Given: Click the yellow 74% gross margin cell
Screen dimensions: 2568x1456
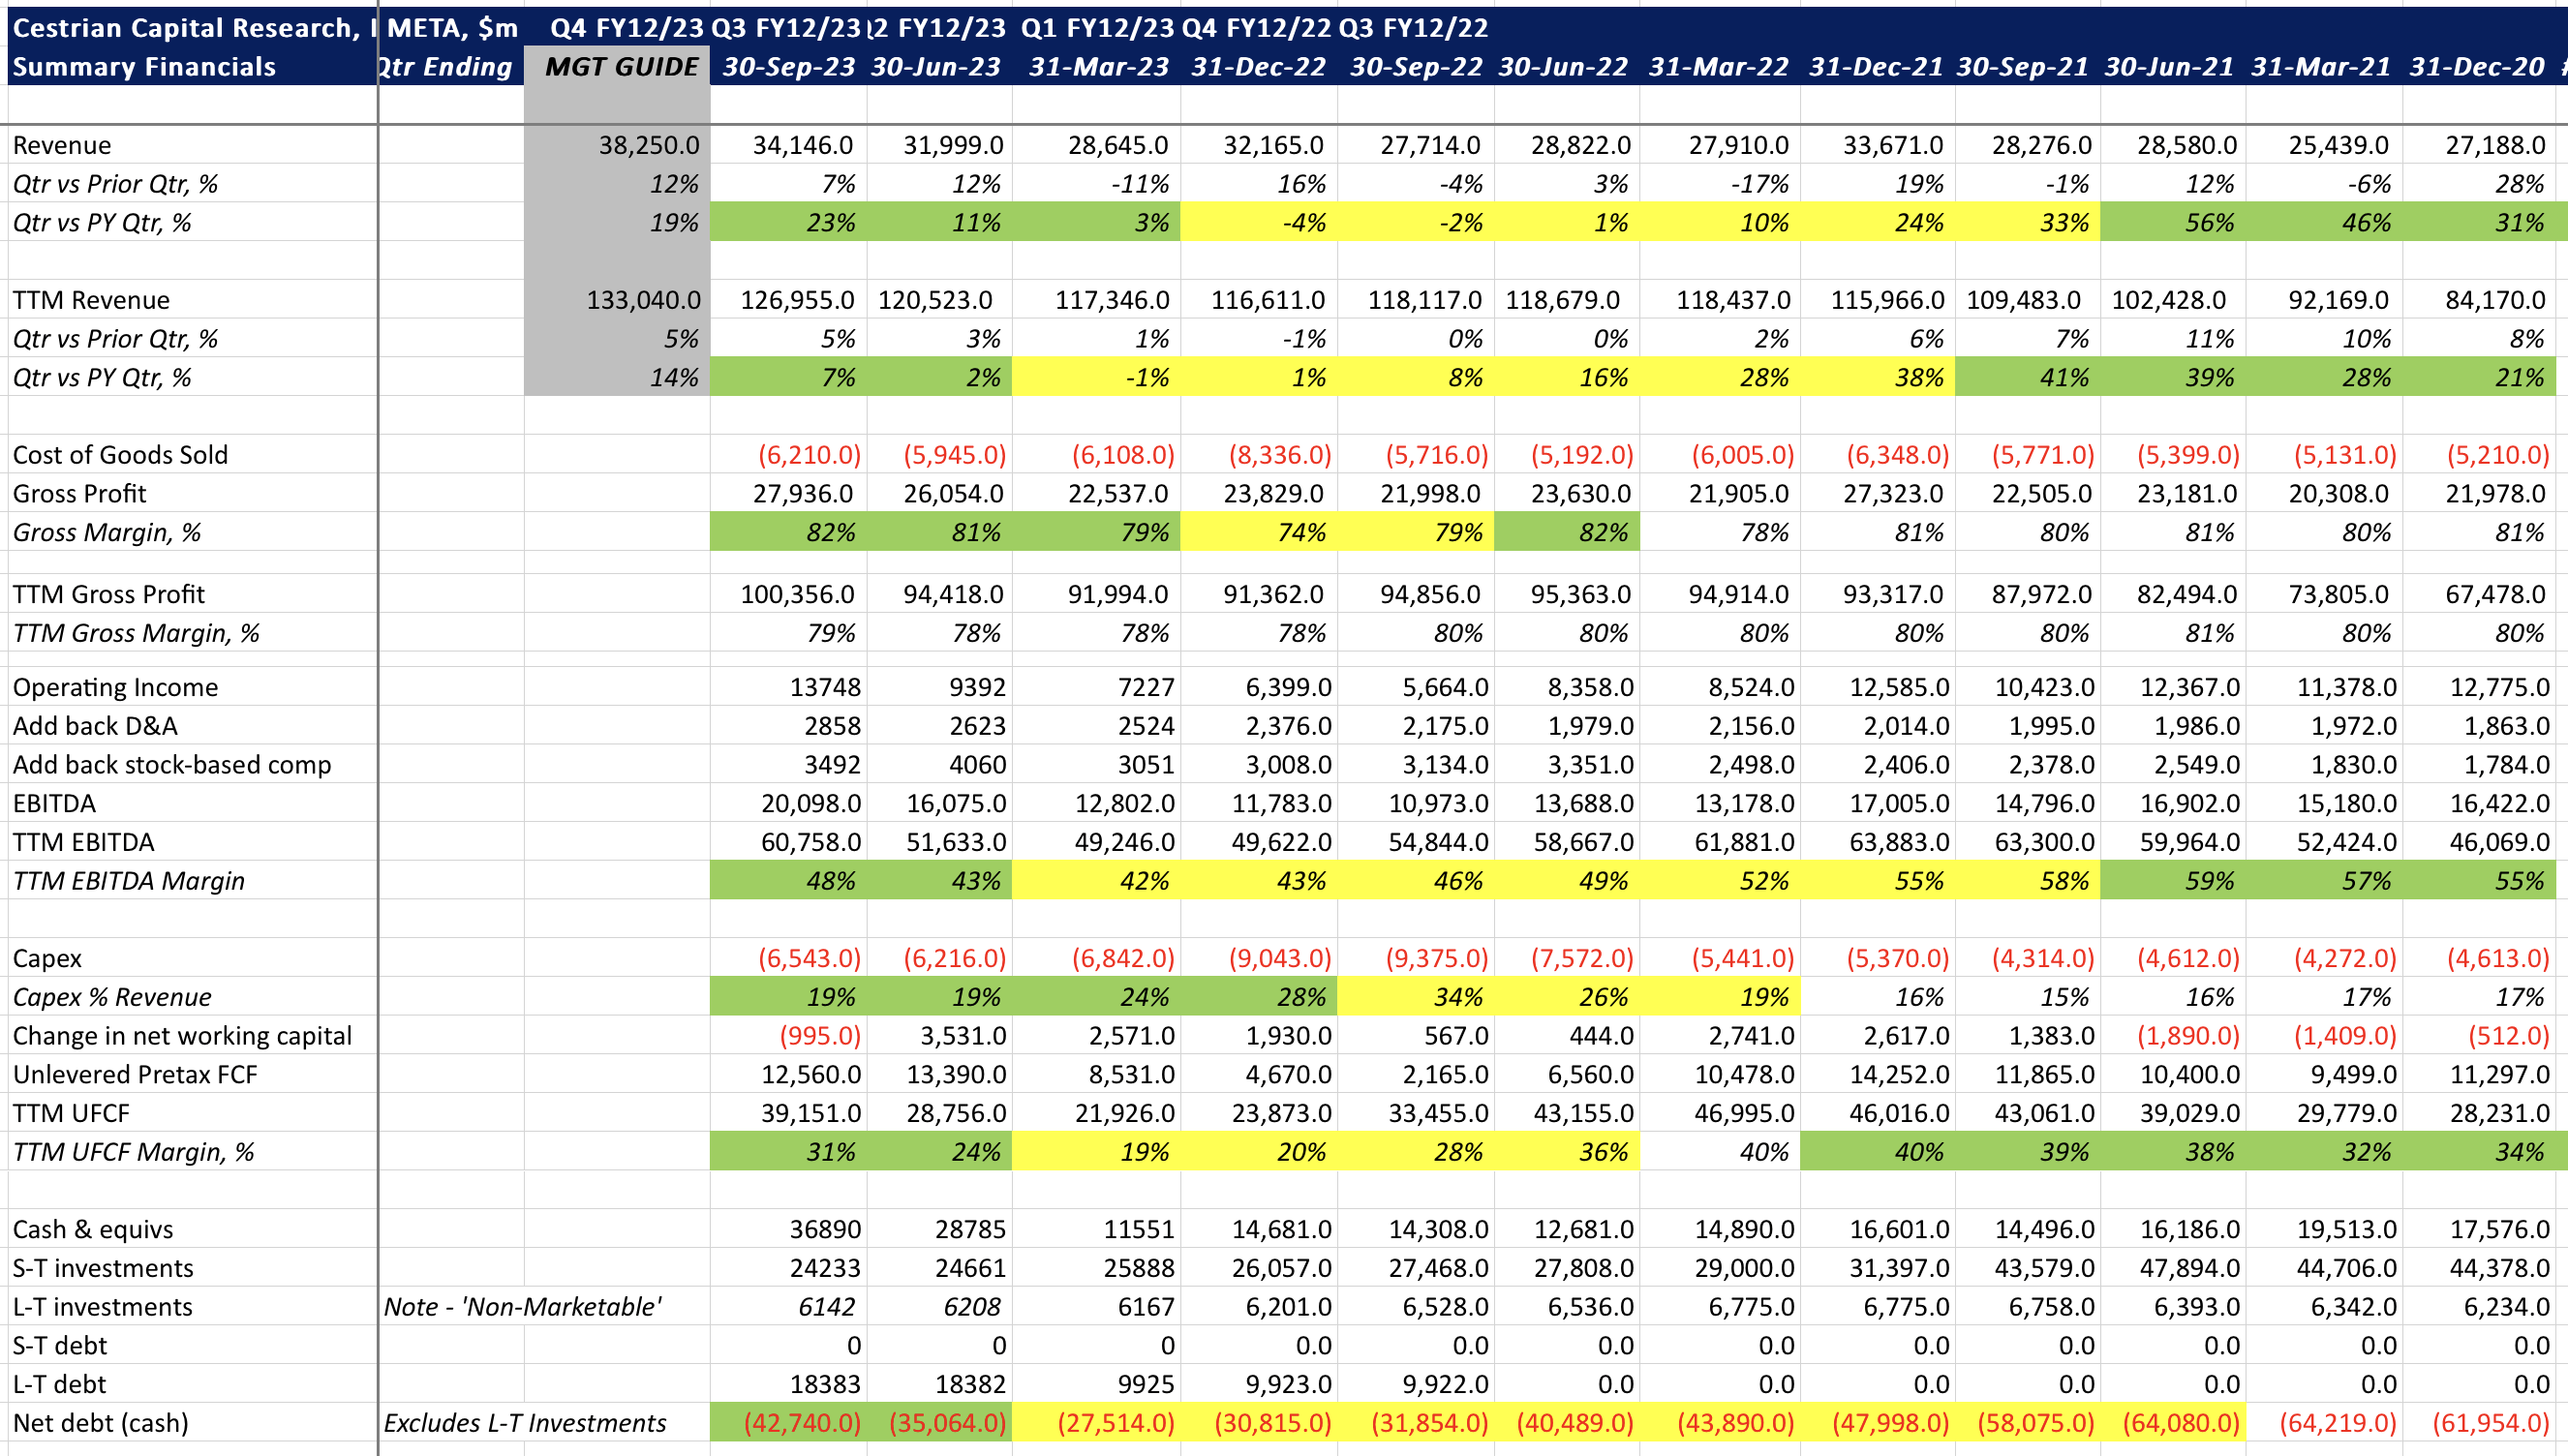Looking at the screenshot, I should [x=1258, y=532].
